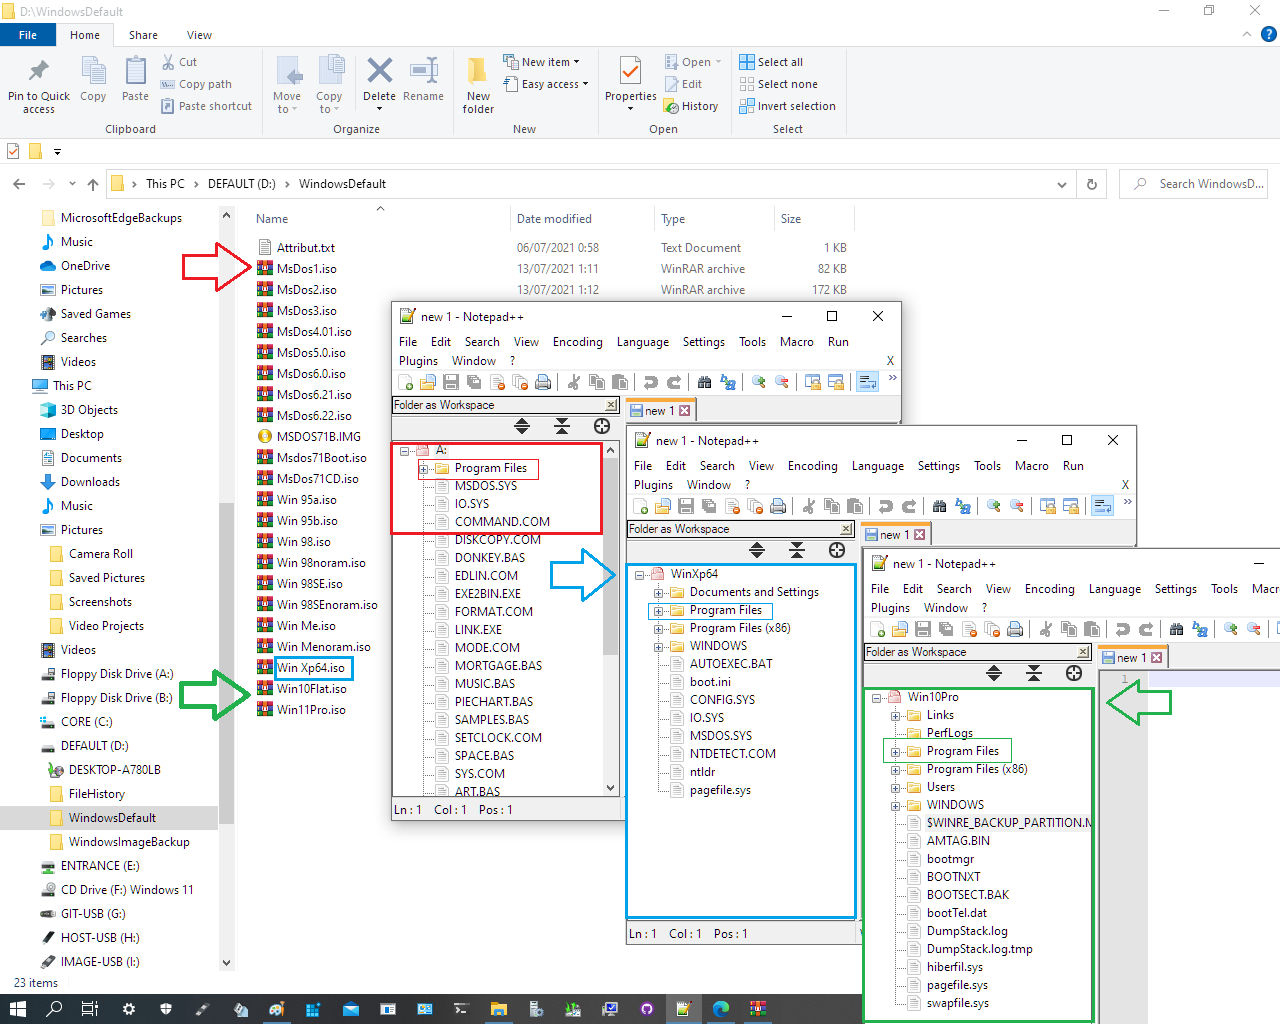Click the Print icon in the A: Notepad++ window
The width and height of the screenshot is (1280, 1024).
tap(543, 382)
